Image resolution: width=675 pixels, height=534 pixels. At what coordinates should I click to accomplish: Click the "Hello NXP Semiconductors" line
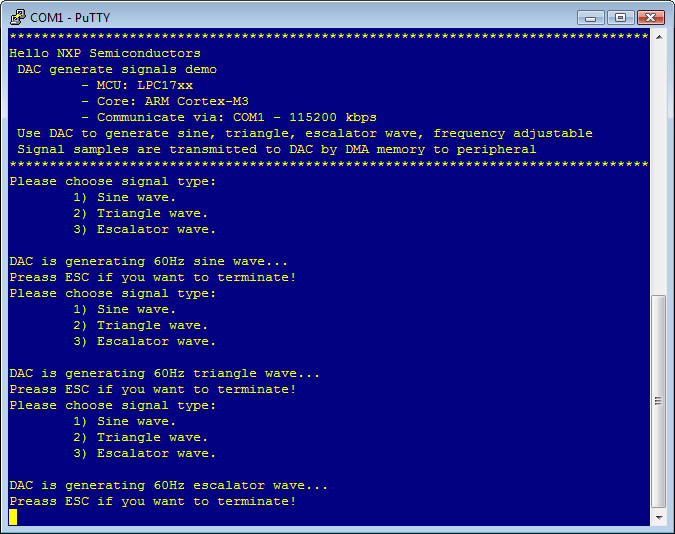105,53
